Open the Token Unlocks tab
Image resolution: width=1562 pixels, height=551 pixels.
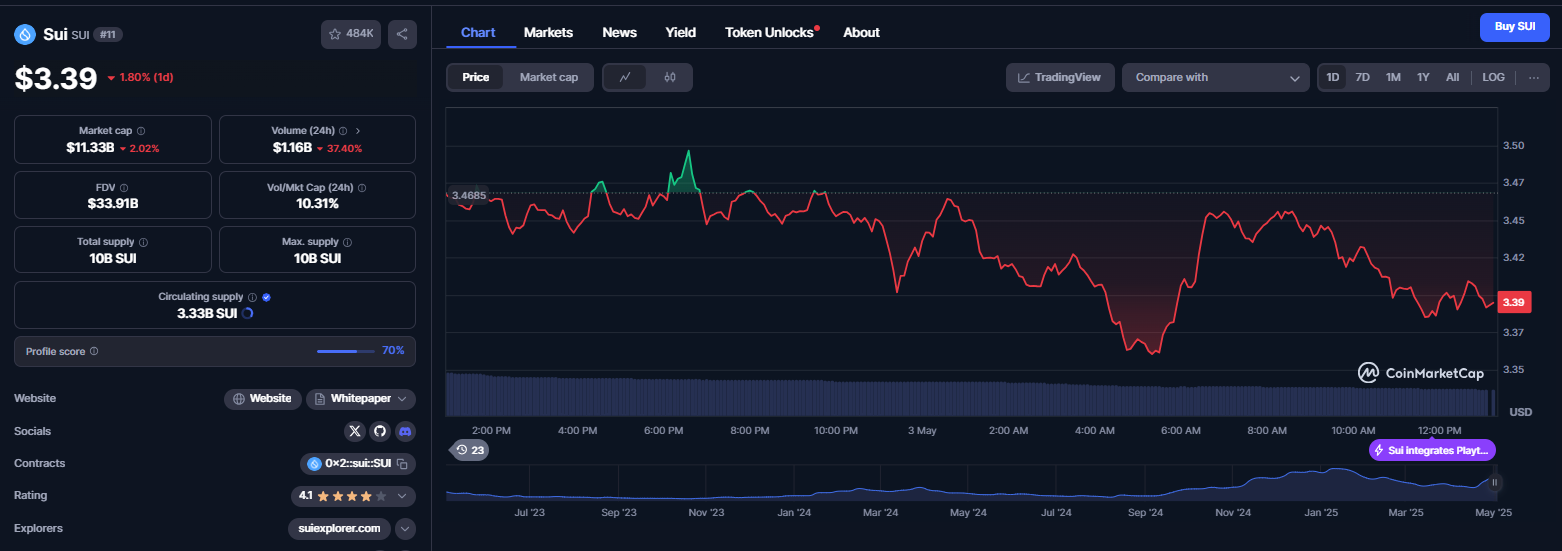click(x=770, y=32)
